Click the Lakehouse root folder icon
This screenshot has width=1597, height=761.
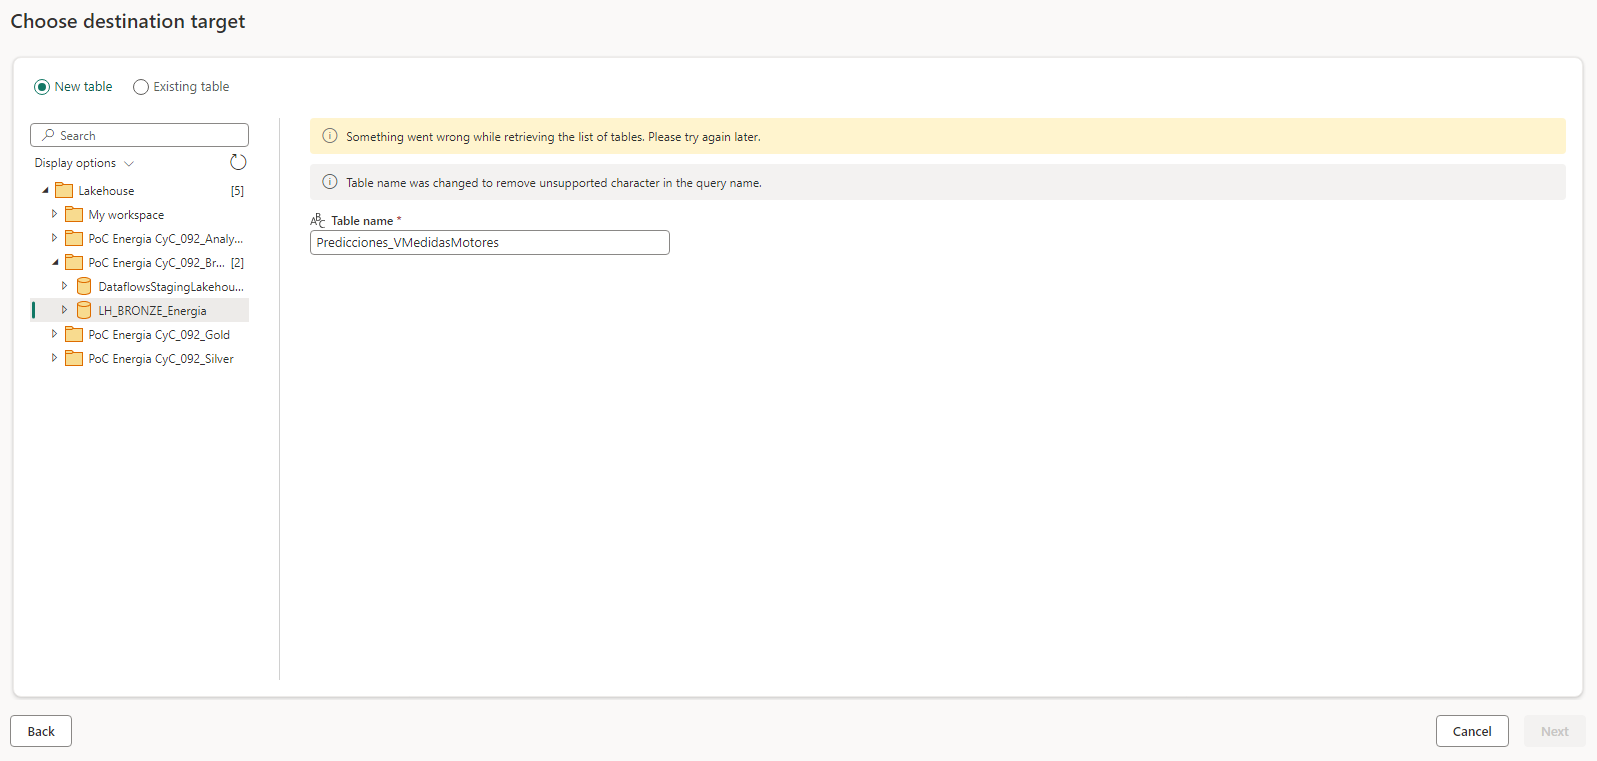click(x=64, y=190)
